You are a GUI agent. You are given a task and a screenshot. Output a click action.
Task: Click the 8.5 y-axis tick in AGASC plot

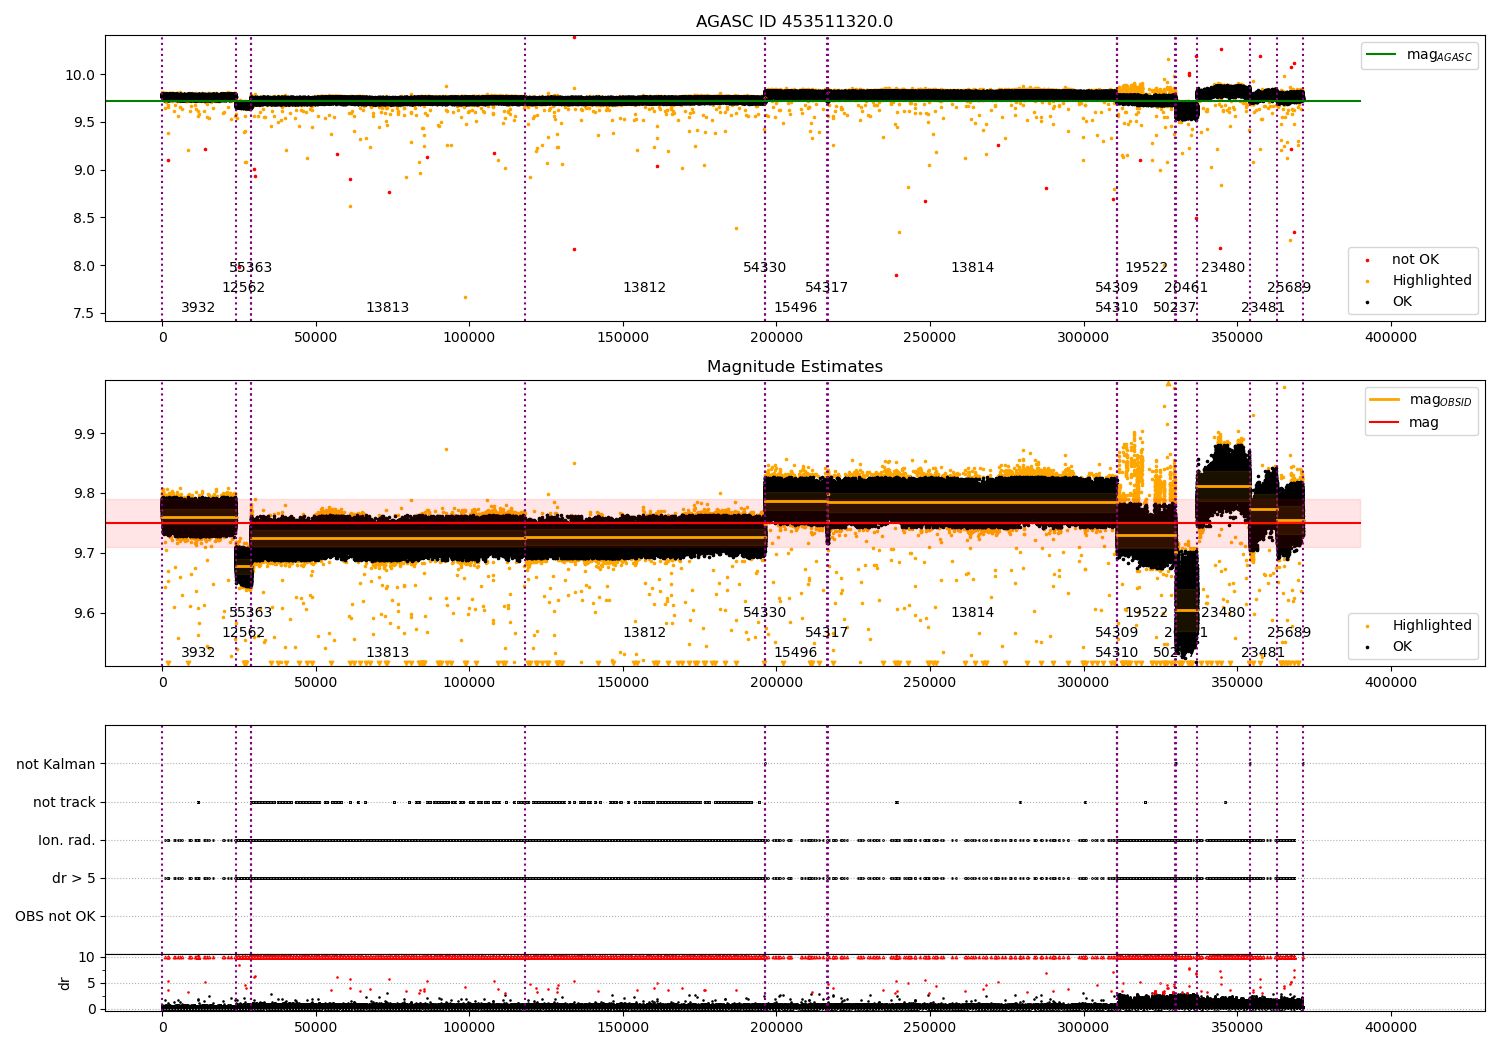pyautogui.click(x=85, y=218)
